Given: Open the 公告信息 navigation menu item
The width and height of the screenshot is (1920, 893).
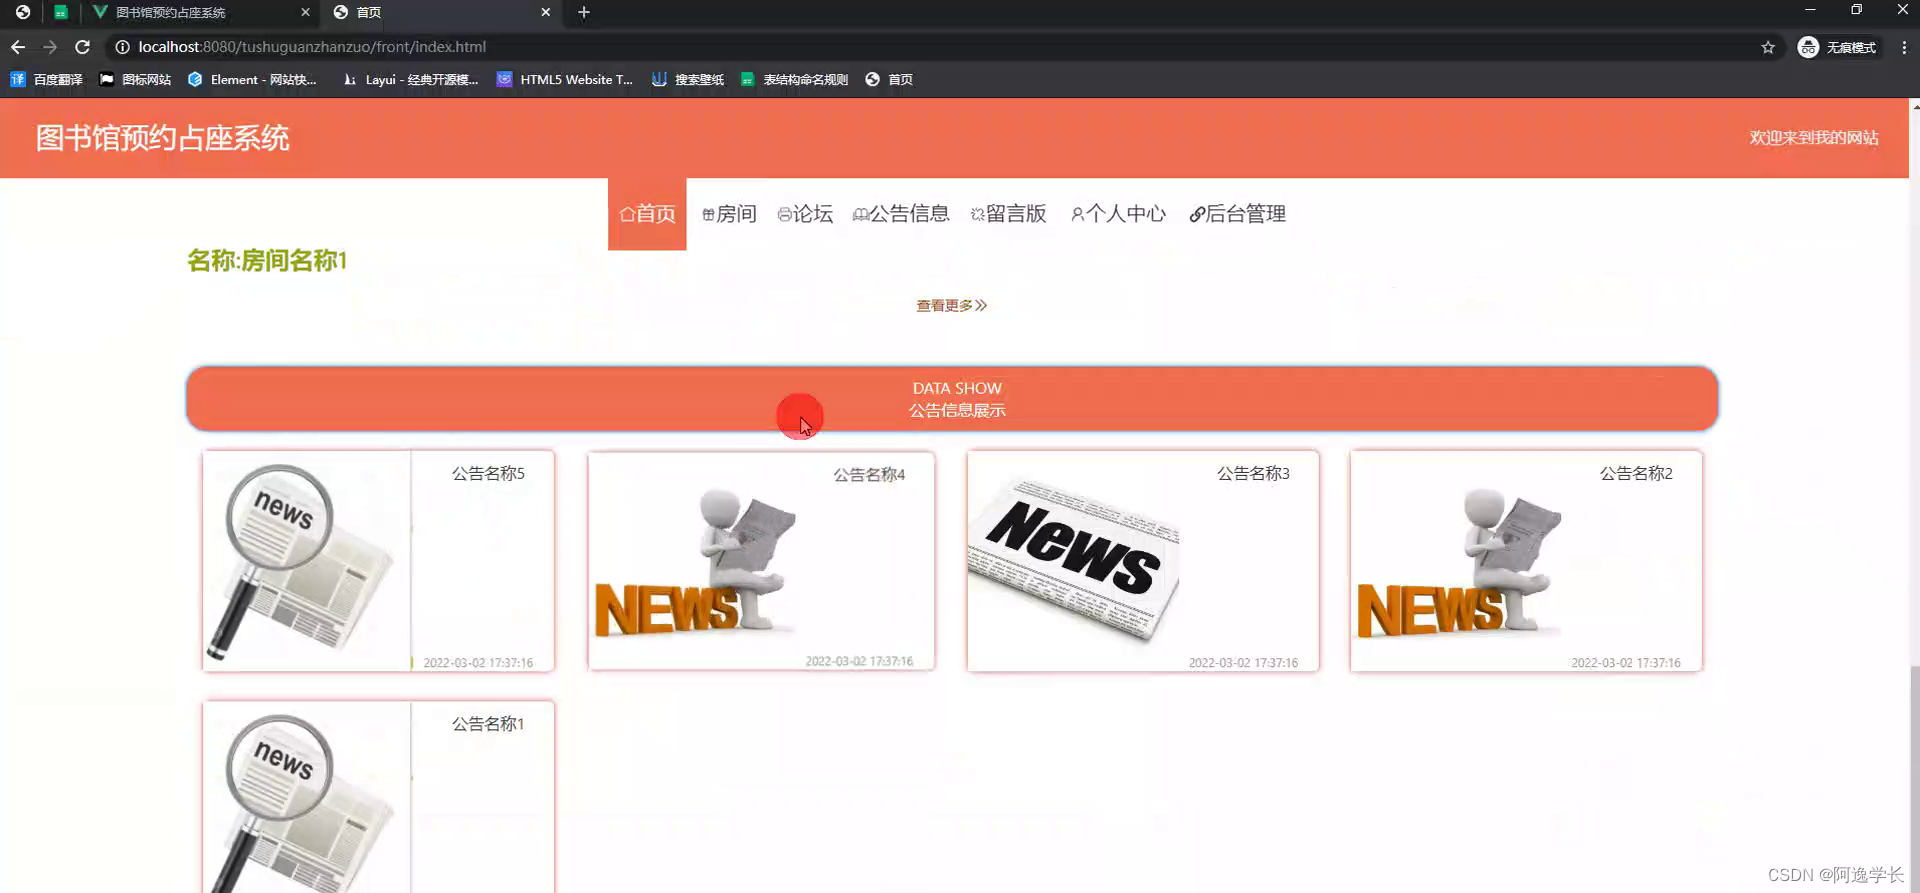Looking at the screenshot, I should tap(901, 214).
